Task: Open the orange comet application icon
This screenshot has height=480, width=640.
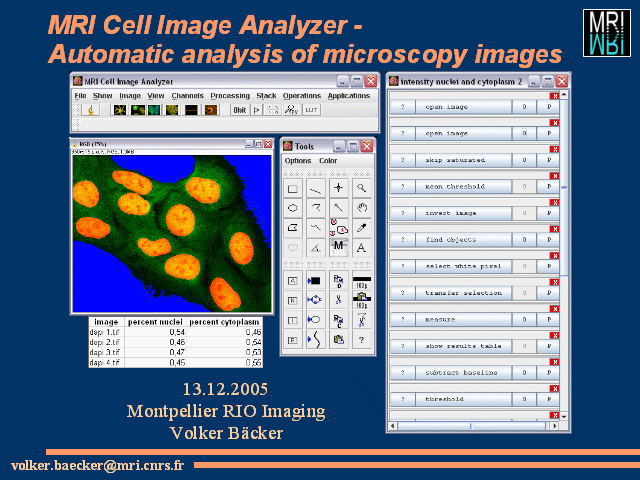Action: tap(211, 110)
